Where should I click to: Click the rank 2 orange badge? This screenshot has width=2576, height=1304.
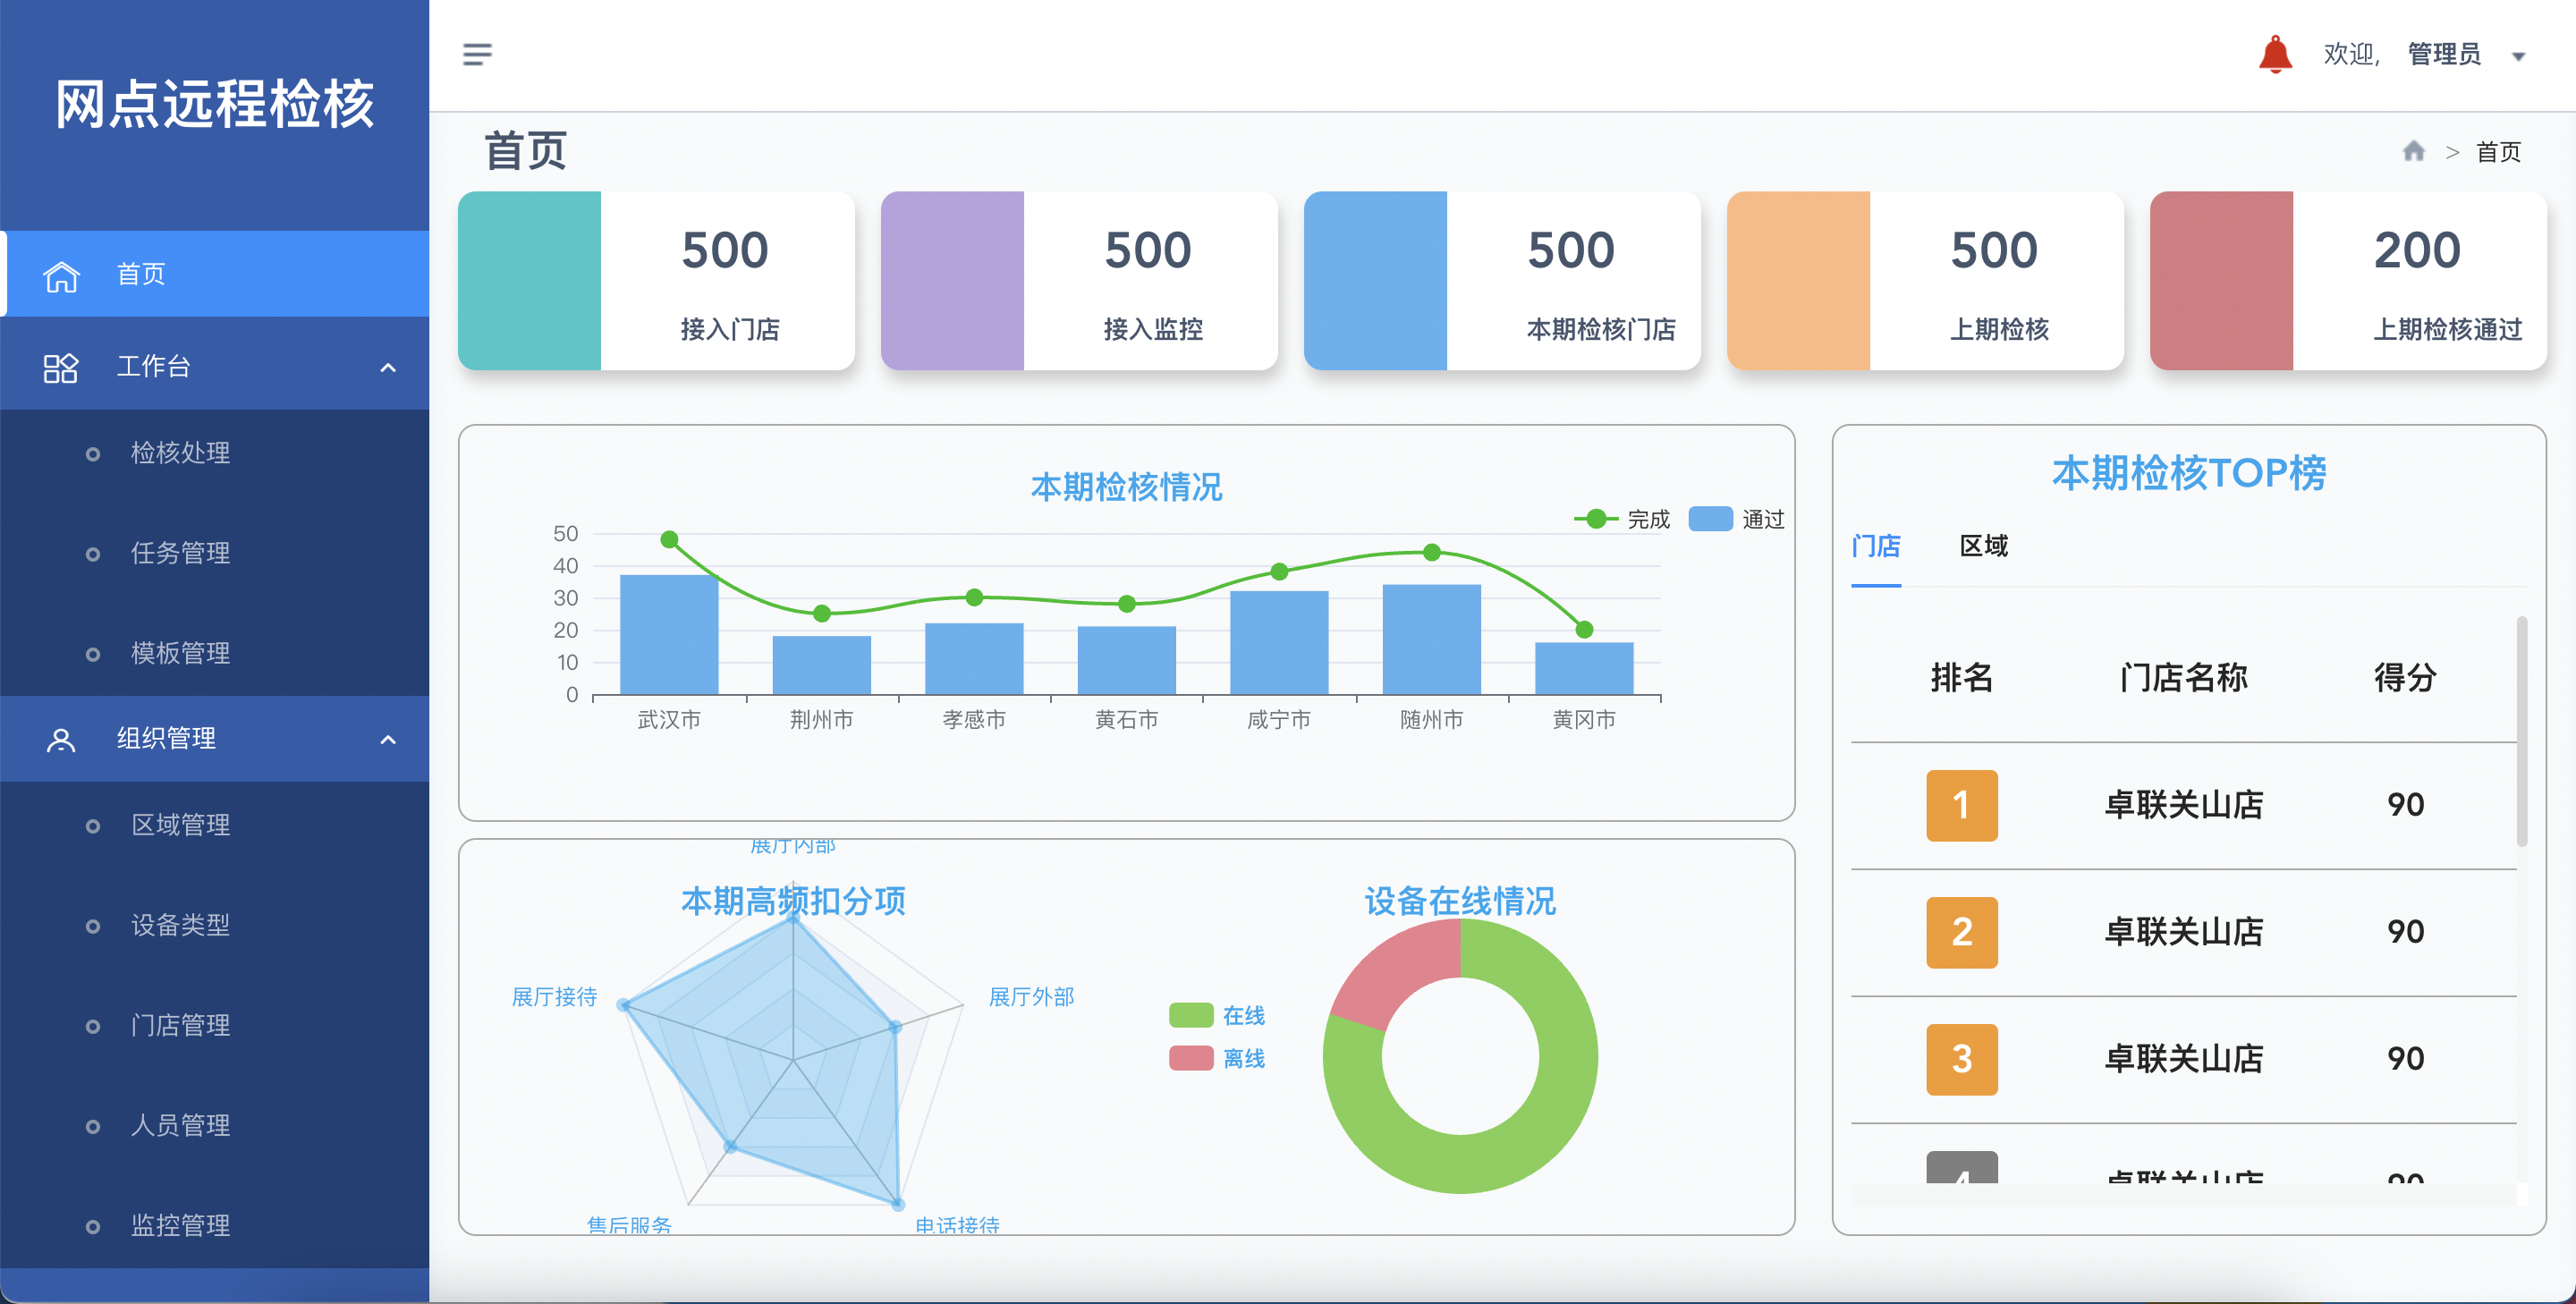click(1961, 932)
